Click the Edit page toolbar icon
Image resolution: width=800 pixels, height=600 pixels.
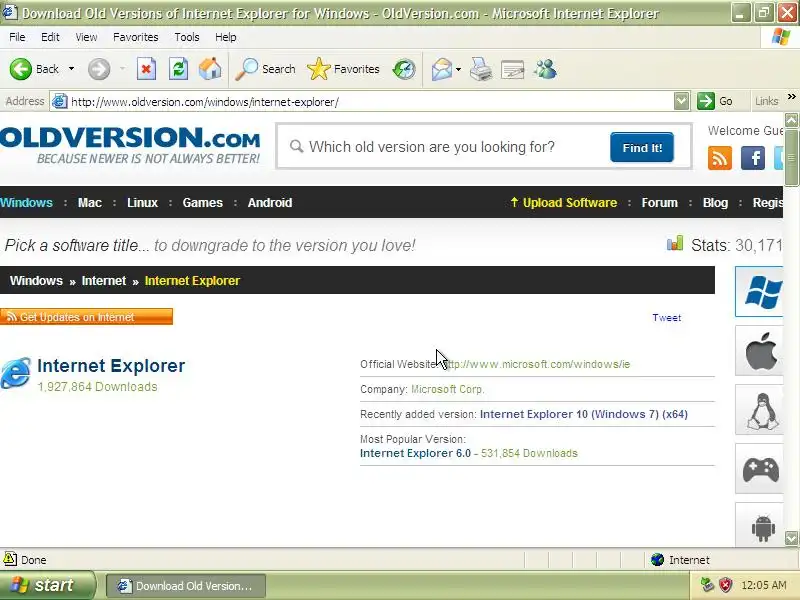pos(513,69)
